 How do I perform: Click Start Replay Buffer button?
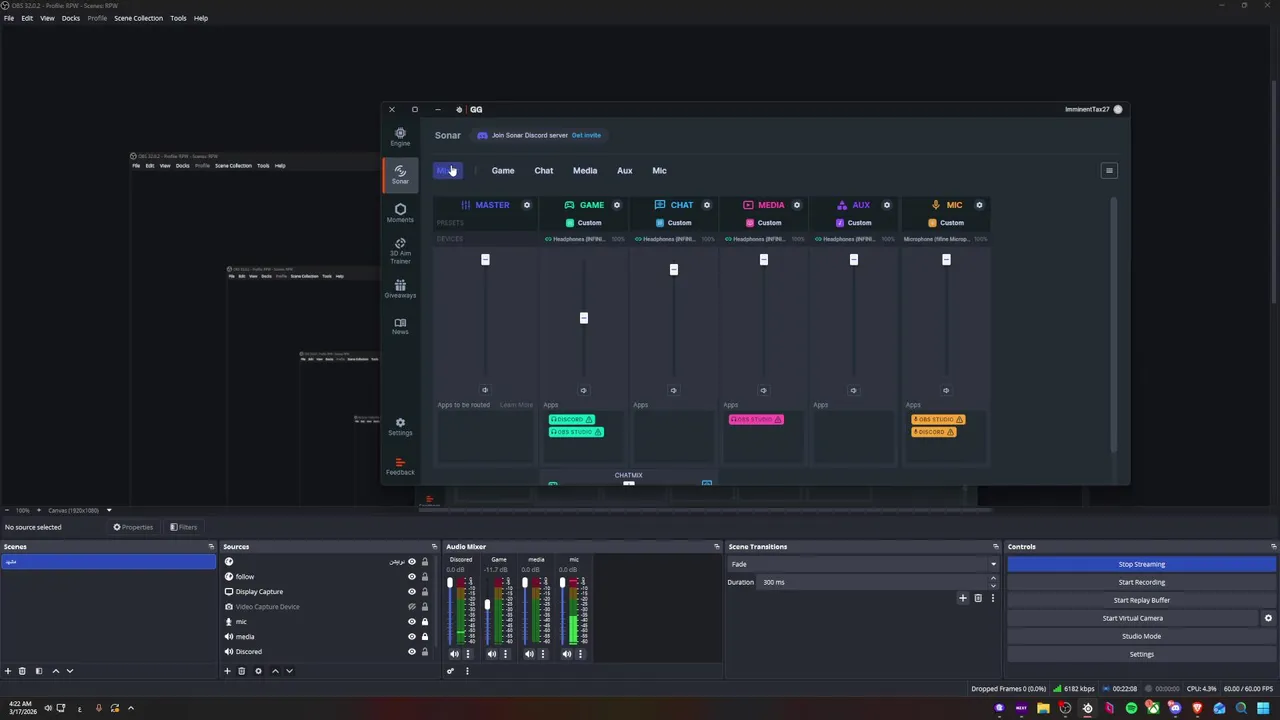click(1141, 600)
